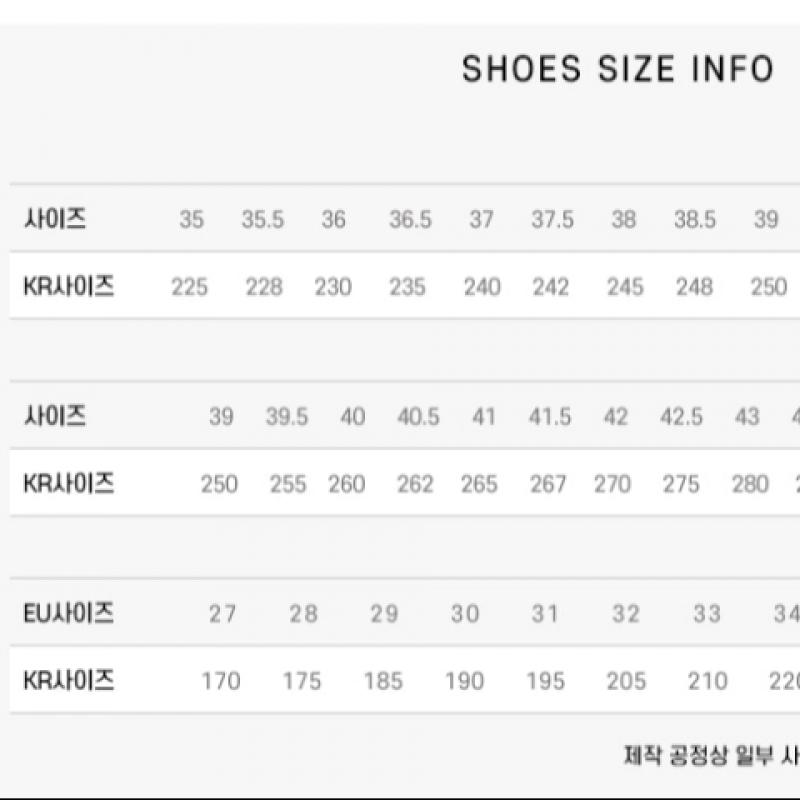Click the KR size 267 cell

click(548, 484)
